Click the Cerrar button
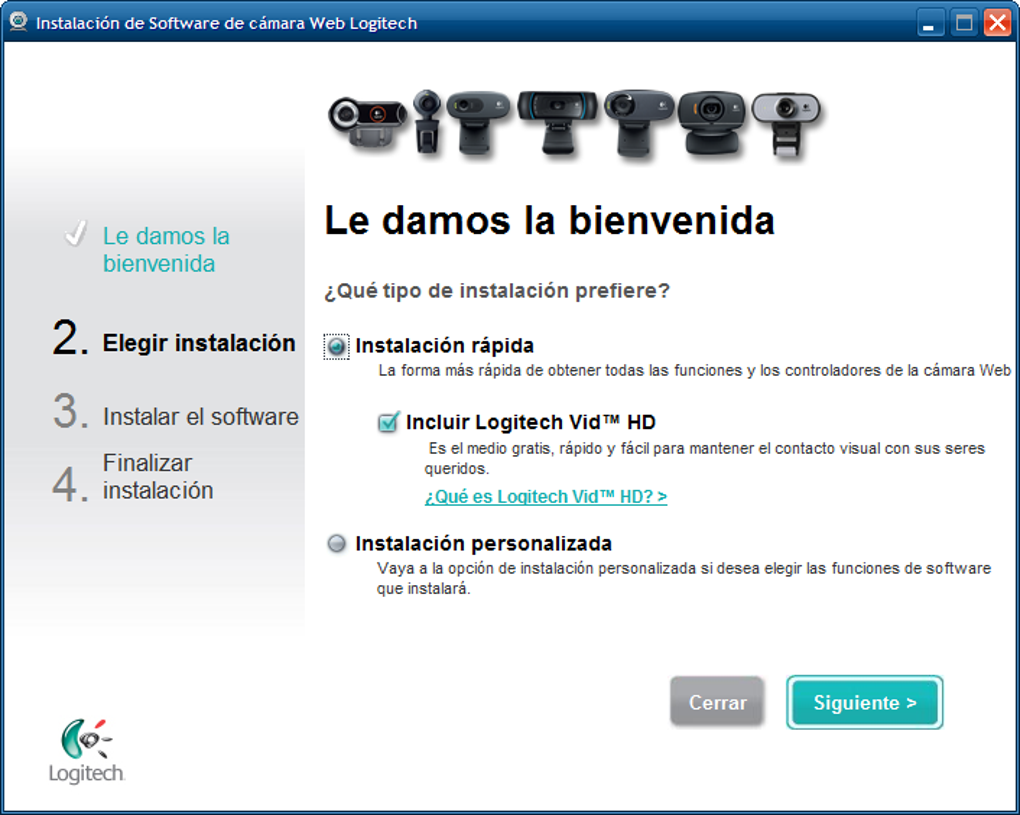The height and width of the screenshot is (815, 1020). pyautogui.click(x=717, y=701)
